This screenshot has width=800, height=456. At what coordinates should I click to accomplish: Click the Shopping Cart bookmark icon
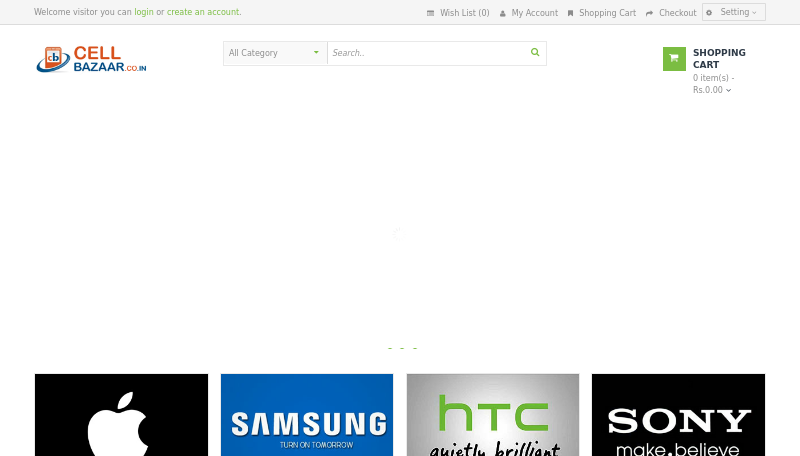(x=570, y=13)
